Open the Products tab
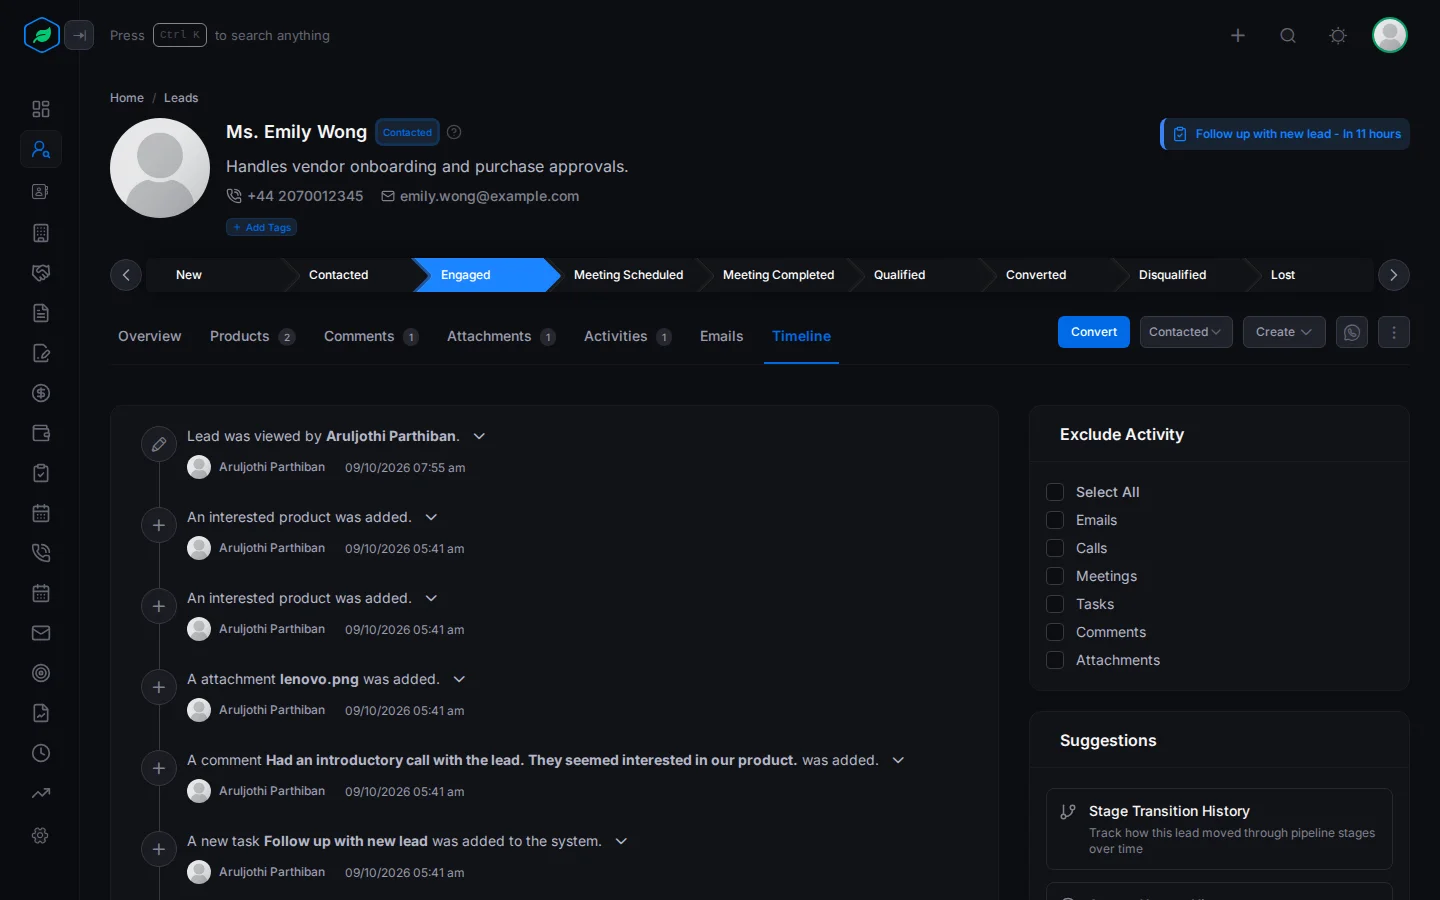This screenshot has width=1440, height=900. pos(252,336)
